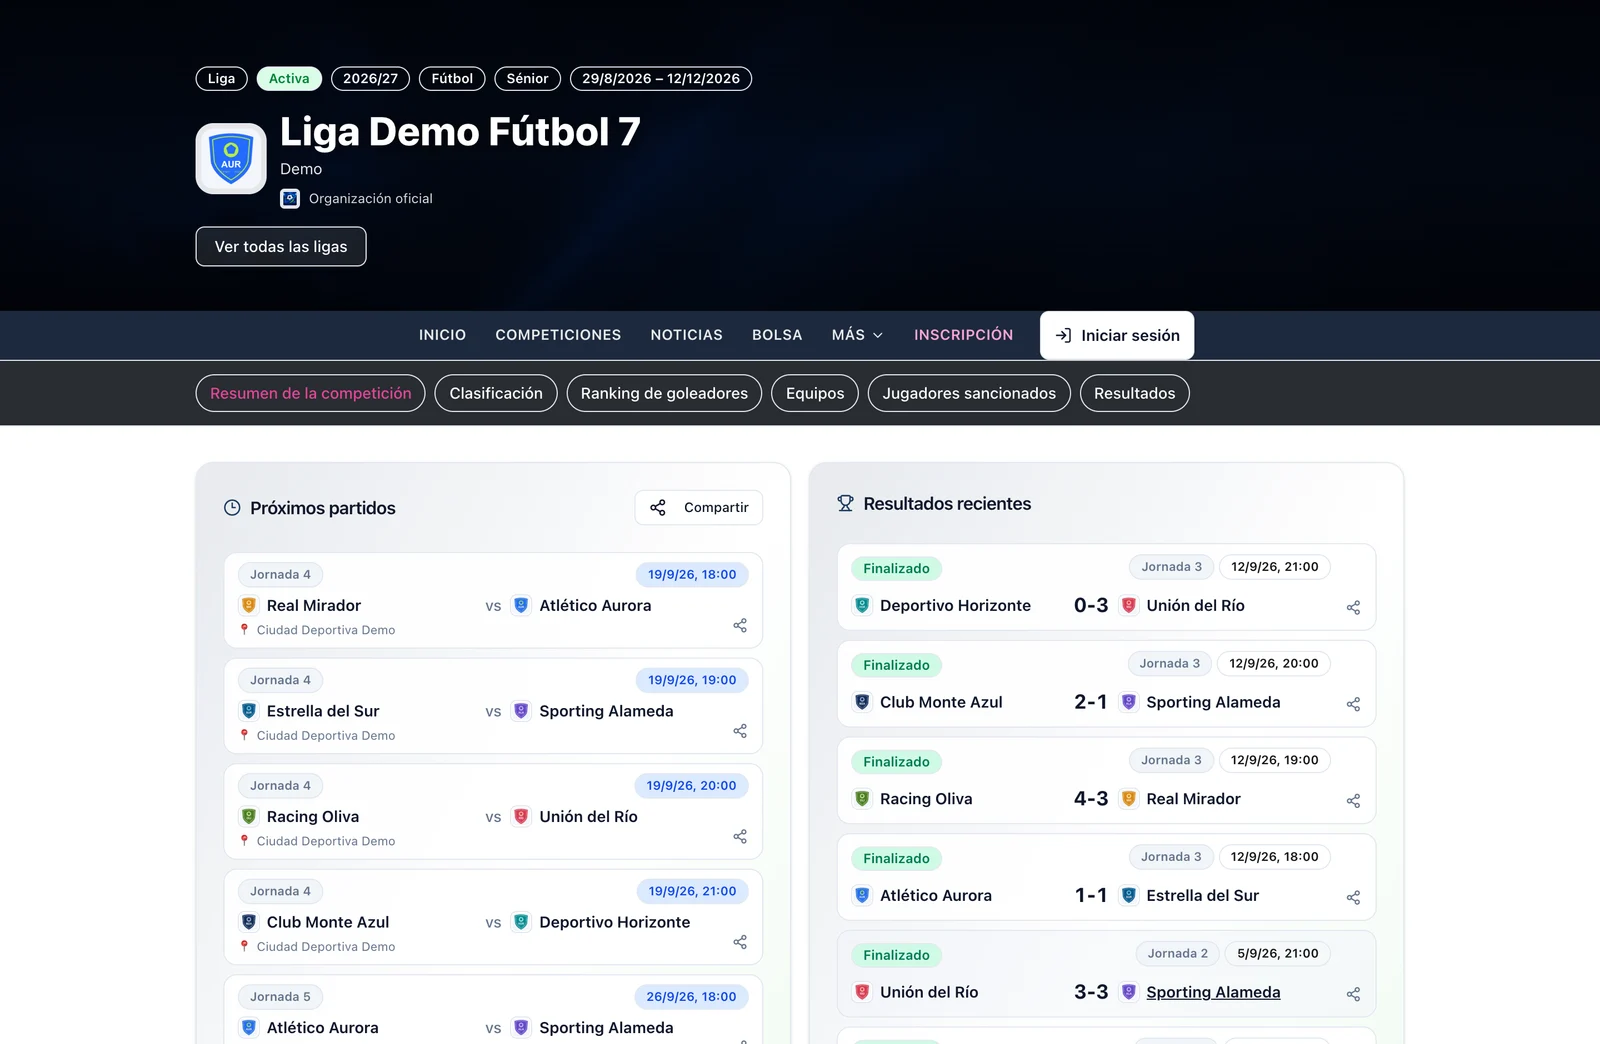
Task: Share the Deportivo Horizonte 0-3 result
Action: 1353,607
